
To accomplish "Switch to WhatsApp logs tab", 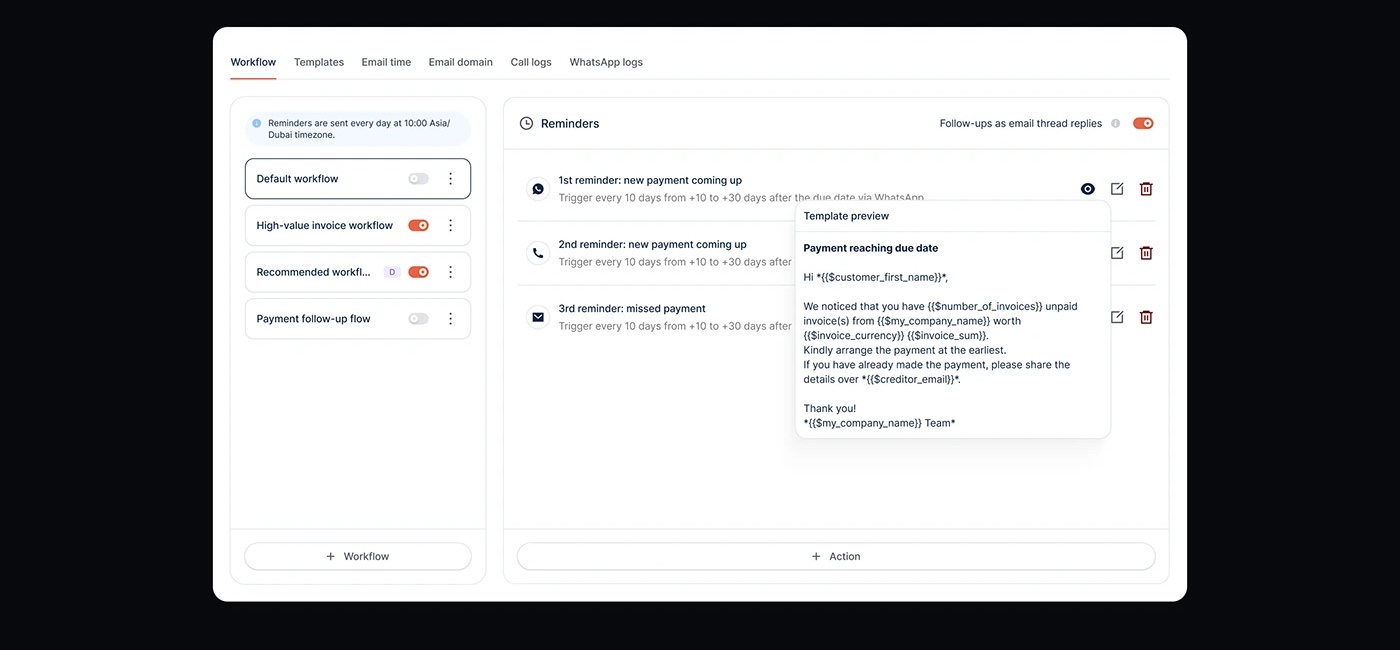I will click(606, 62).
